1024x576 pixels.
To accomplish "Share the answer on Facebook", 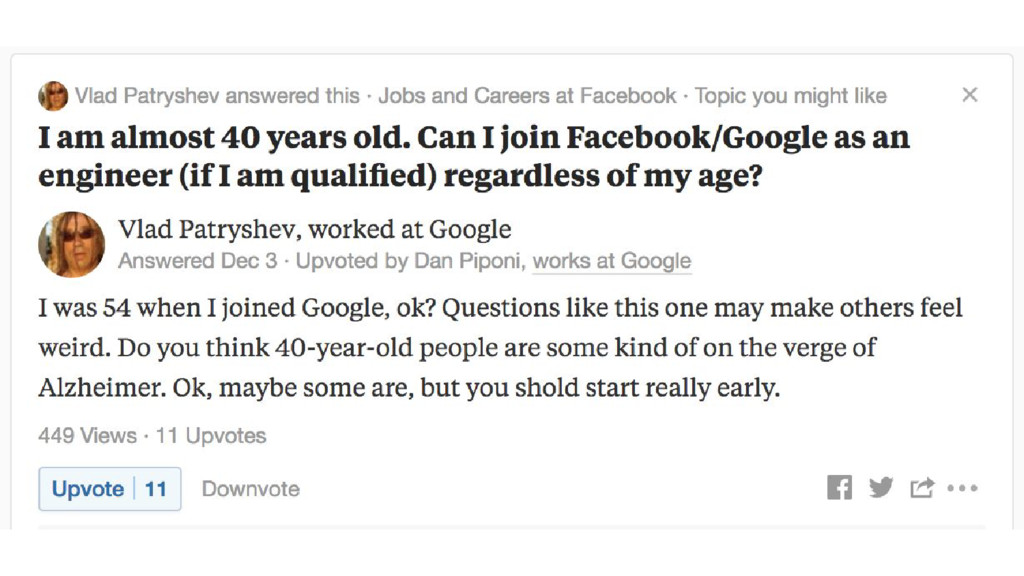I will click(x=839, y=488).
